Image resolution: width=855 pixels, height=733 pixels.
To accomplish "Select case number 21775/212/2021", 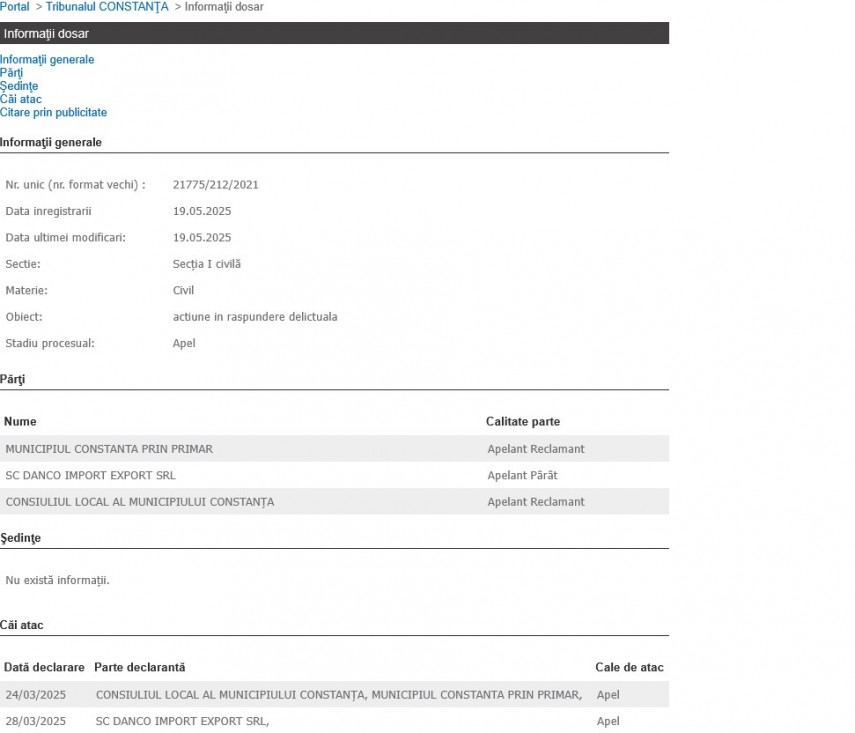I will pos(215,184).
